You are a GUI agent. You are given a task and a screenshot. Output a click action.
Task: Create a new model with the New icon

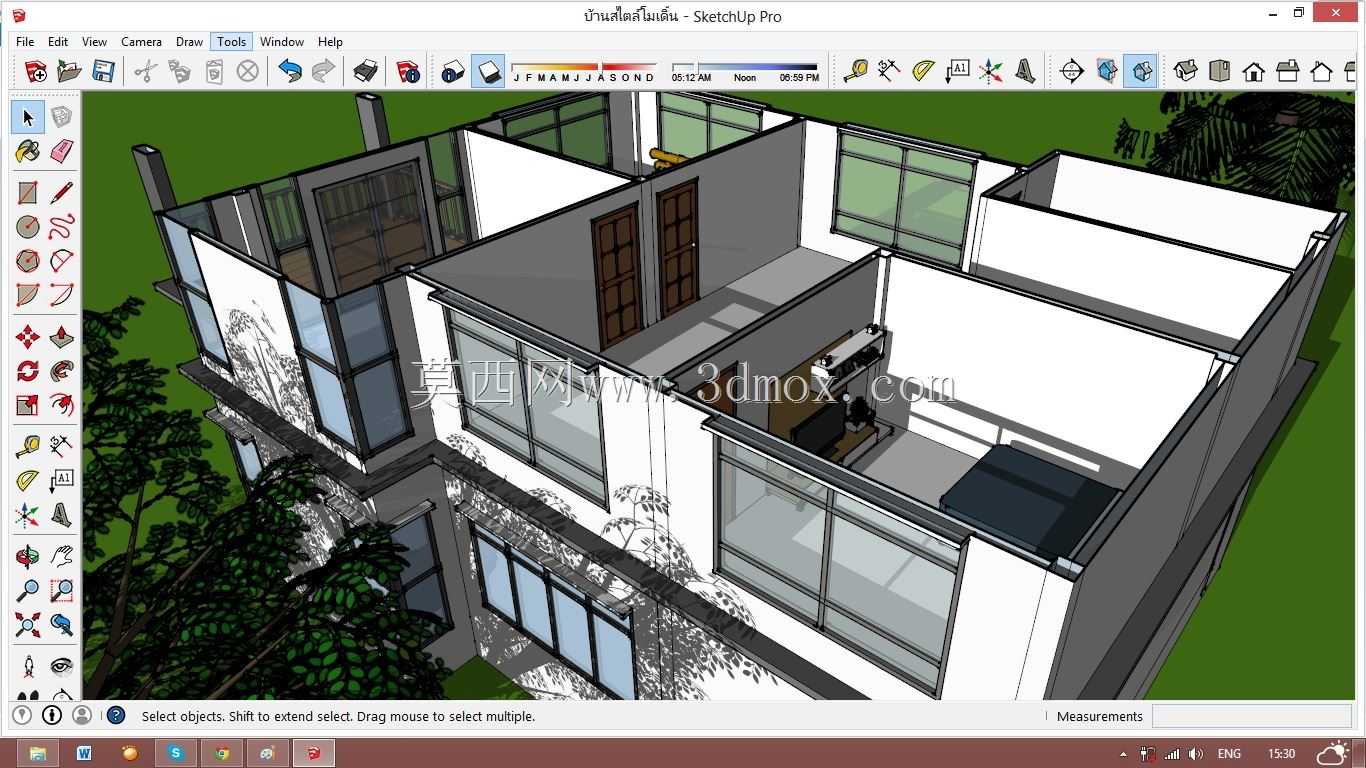pyautogui.click(x=35, y=71)
